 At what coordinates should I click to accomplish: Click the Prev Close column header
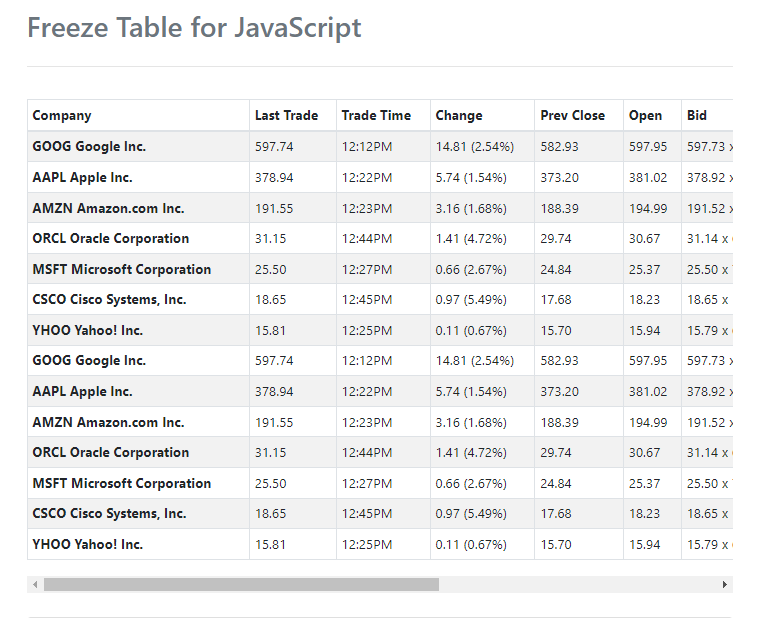[579, 115]
